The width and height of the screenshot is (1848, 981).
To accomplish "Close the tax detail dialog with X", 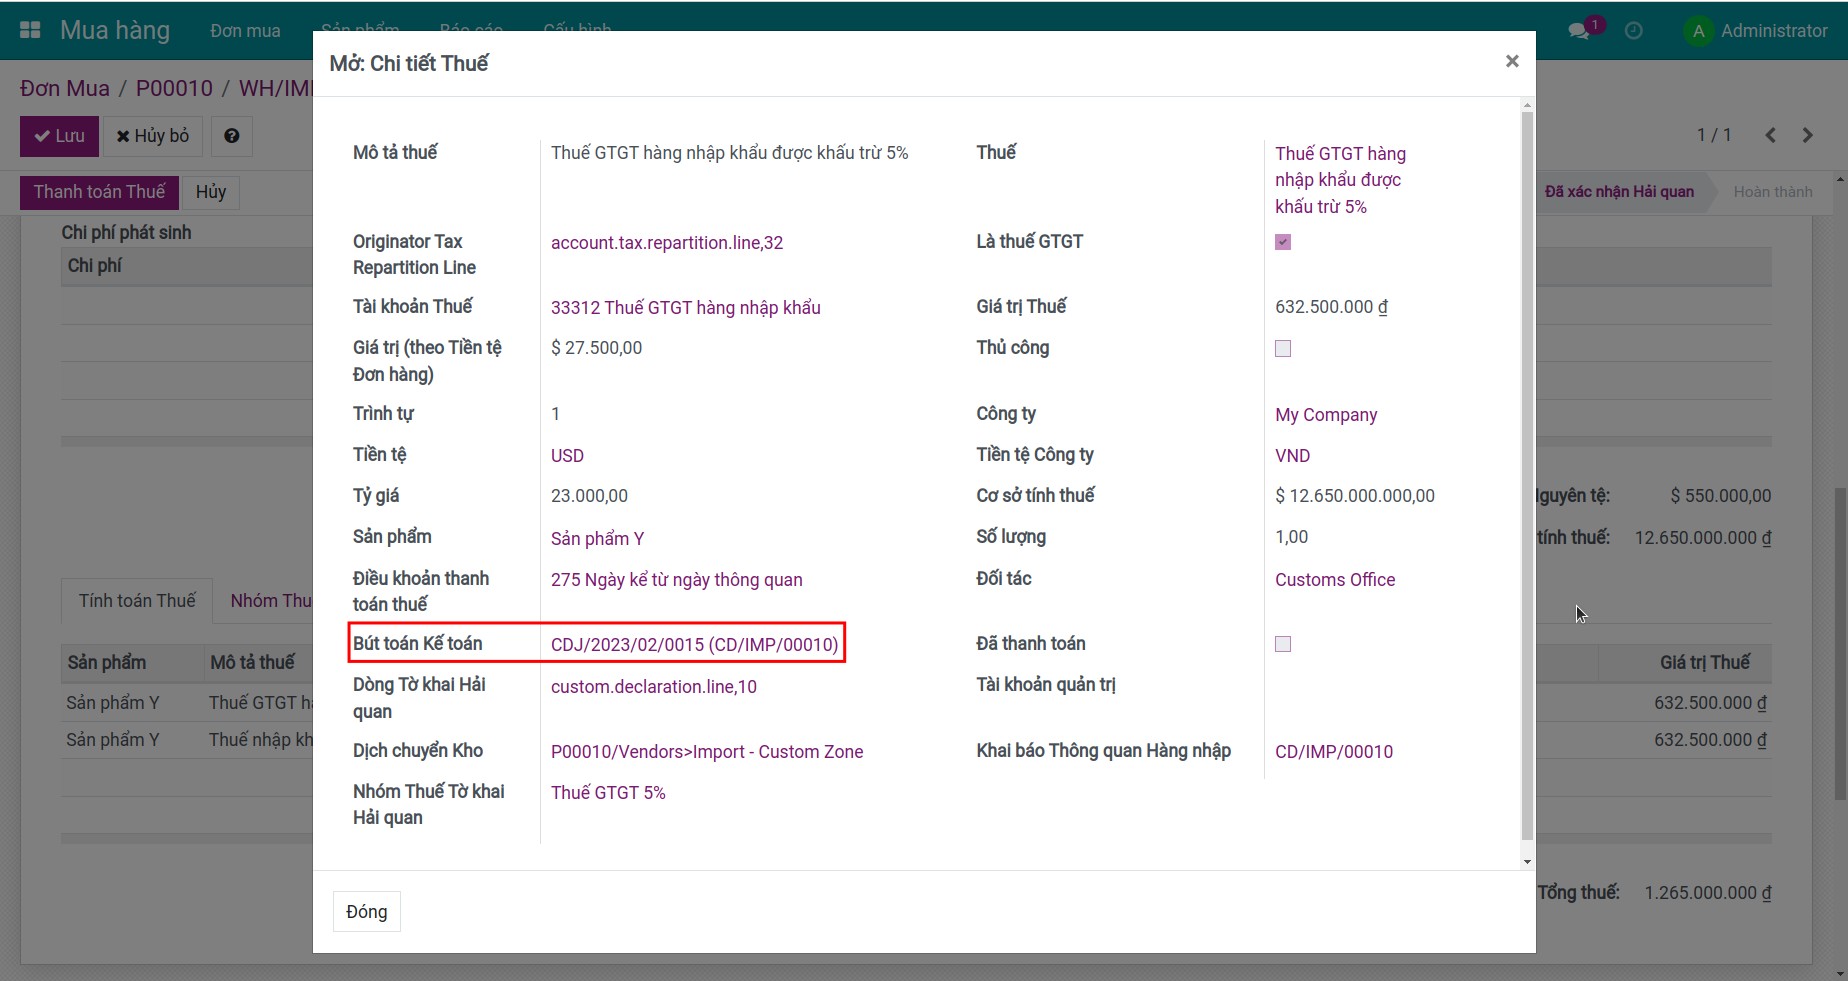I will [x=1512, y=61].
